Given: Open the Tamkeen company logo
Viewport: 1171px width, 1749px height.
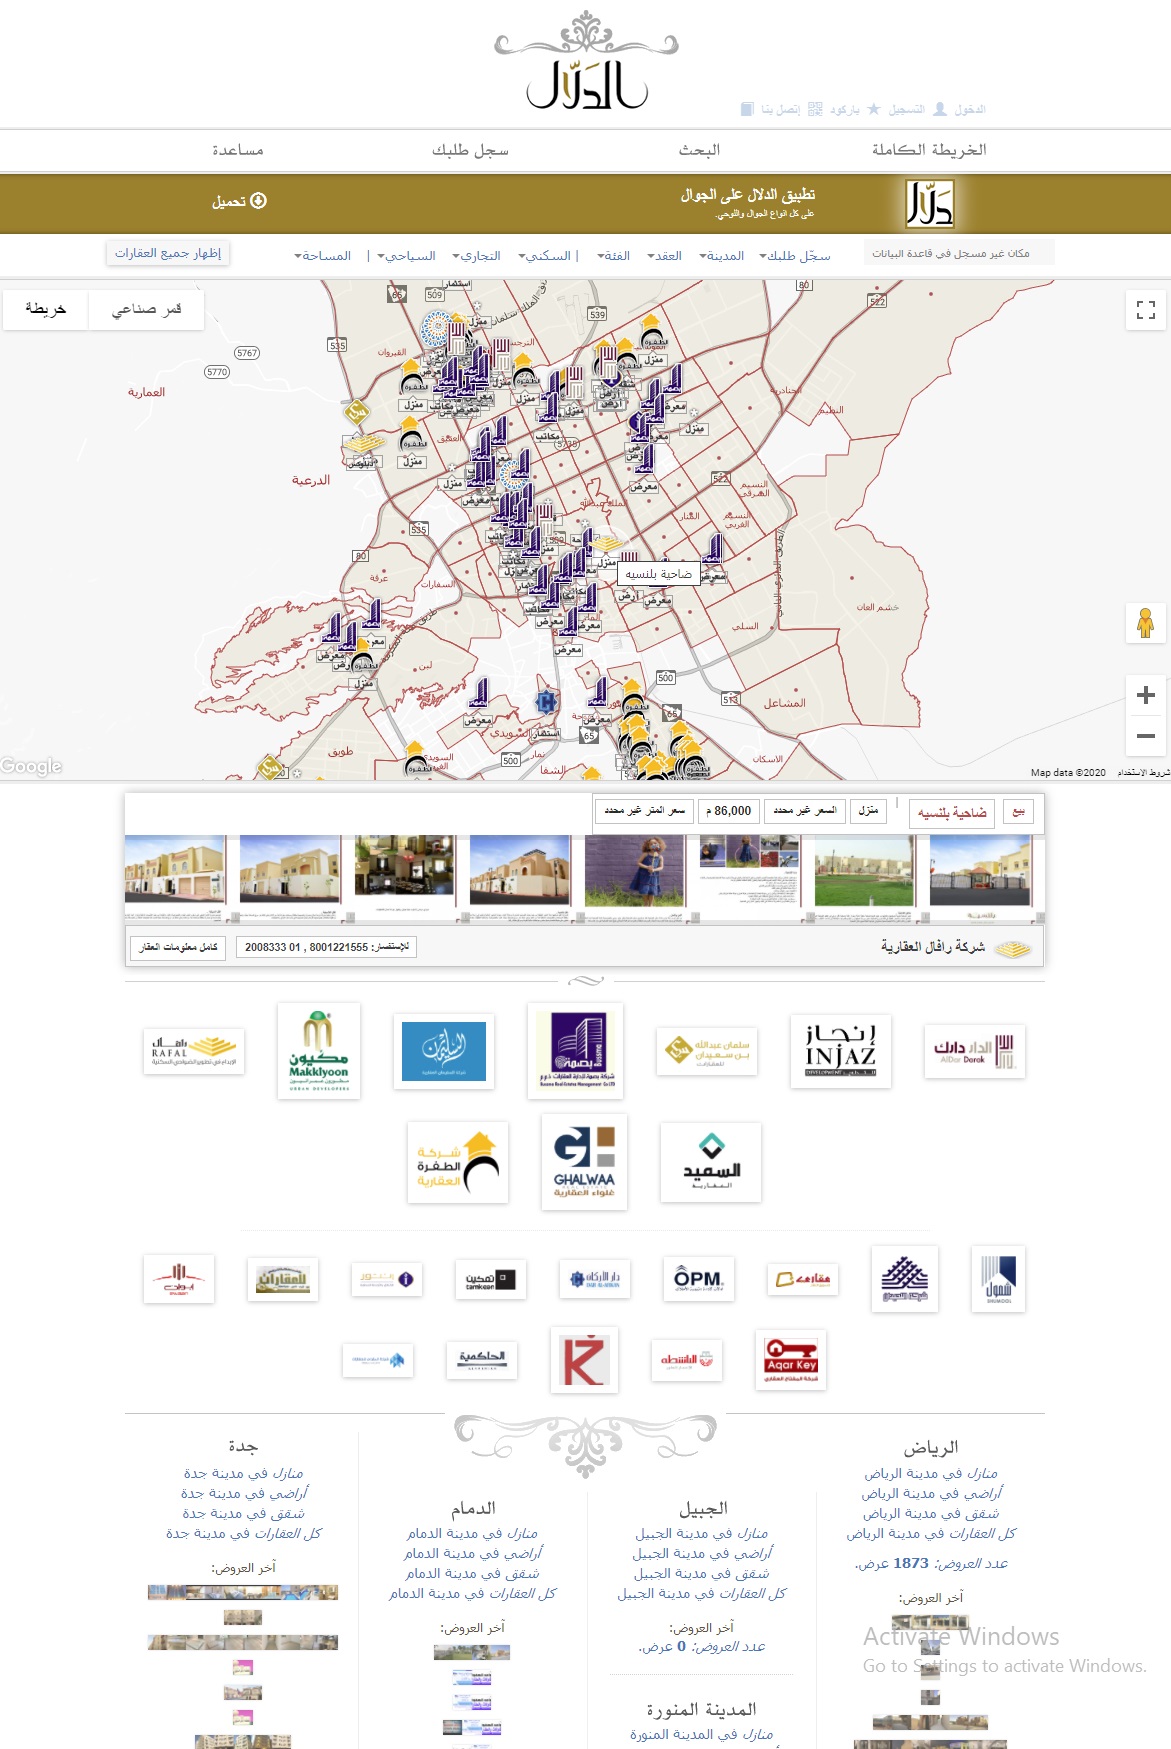Looking at the screenshot, I should [x=491, y=1279].
